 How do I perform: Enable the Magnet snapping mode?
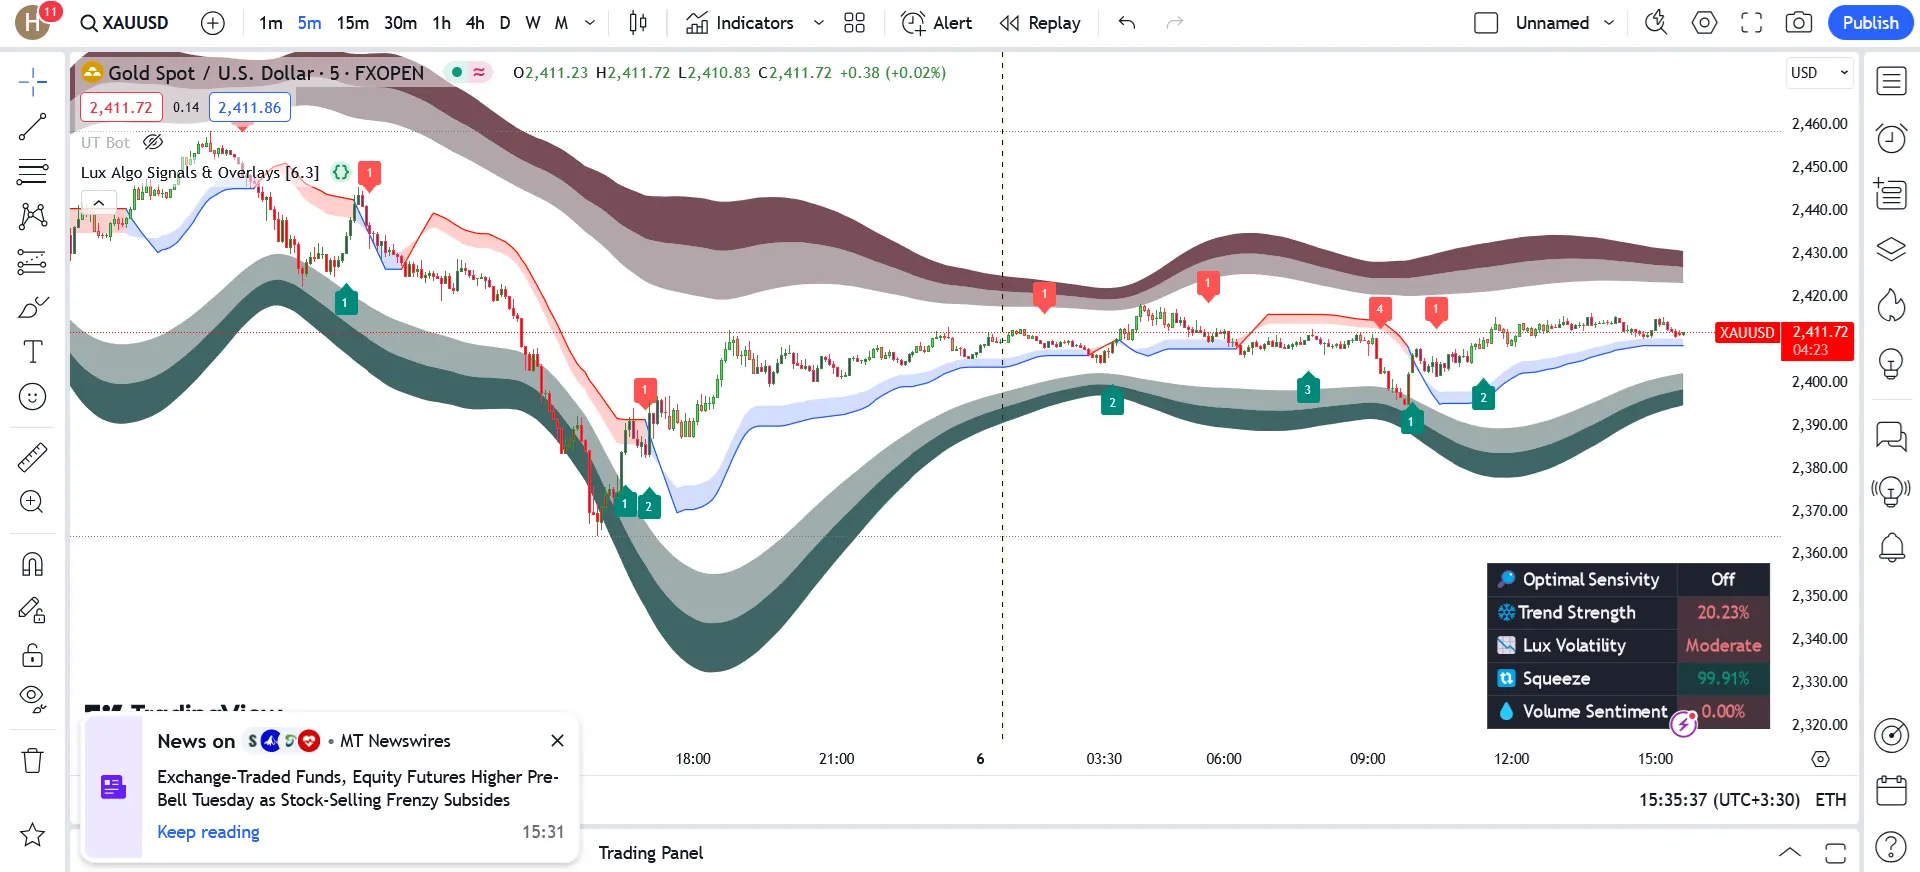tap(32, 565)
